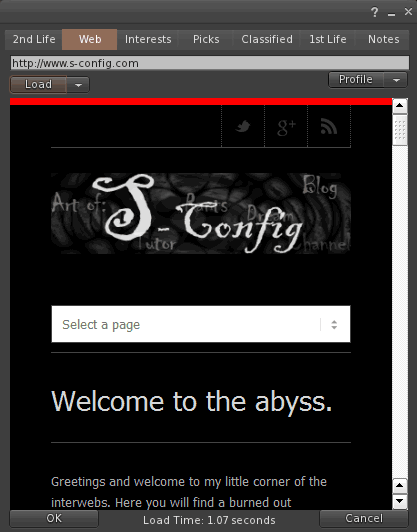Open the Google Plus icon link

[x=286, y=127]
